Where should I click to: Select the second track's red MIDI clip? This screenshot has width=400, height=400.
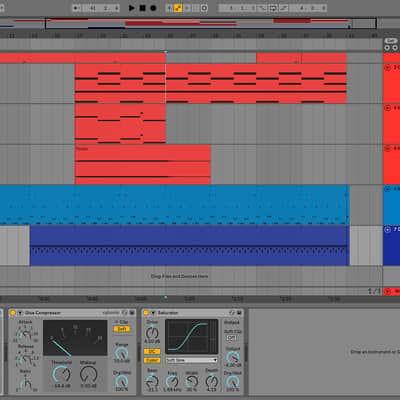pyautogui.click(x=120, y=124)
